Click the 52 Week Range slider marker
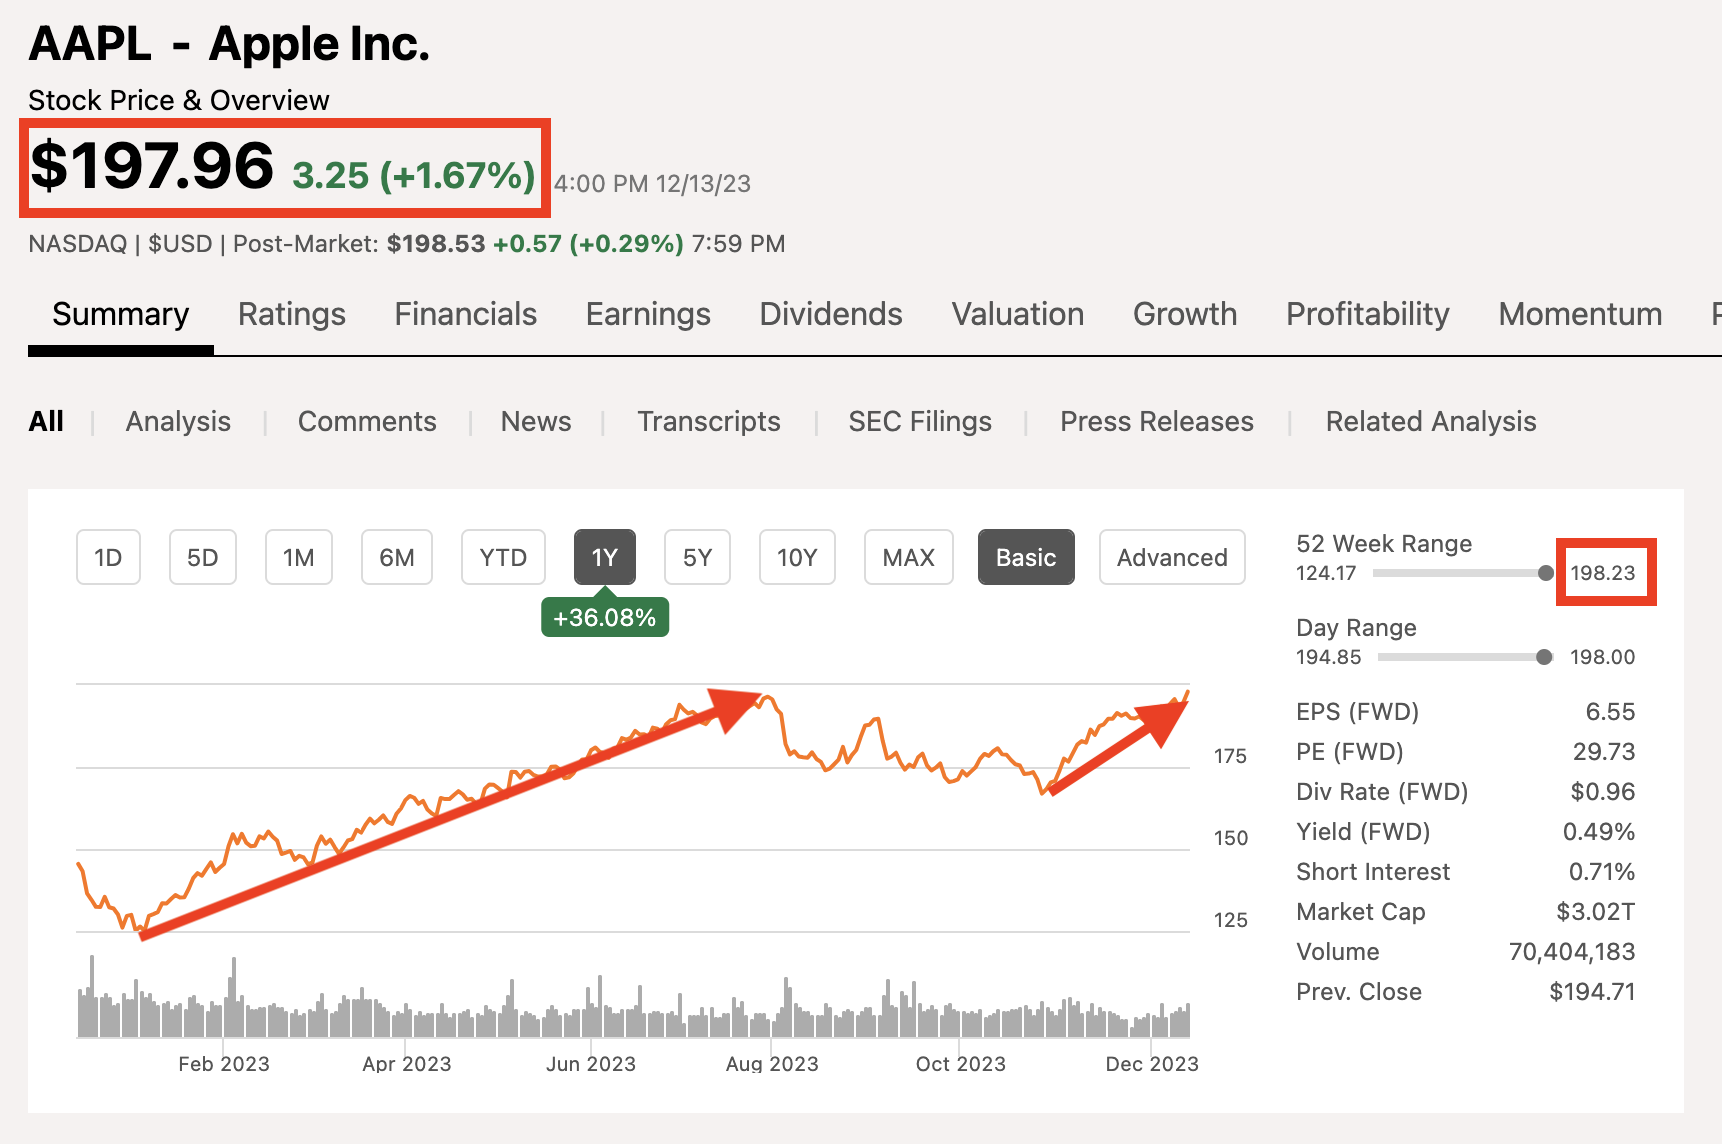1722x1144 pixels. click(1546, 573)
